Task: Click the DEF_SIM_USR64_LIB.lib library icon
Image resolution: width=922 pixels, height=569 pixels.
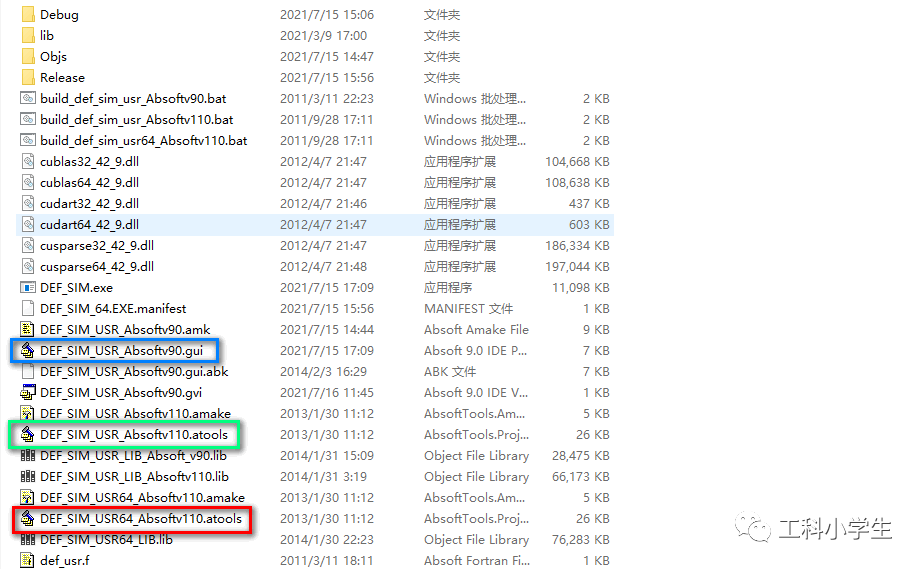Action: [x=28, y=540]
